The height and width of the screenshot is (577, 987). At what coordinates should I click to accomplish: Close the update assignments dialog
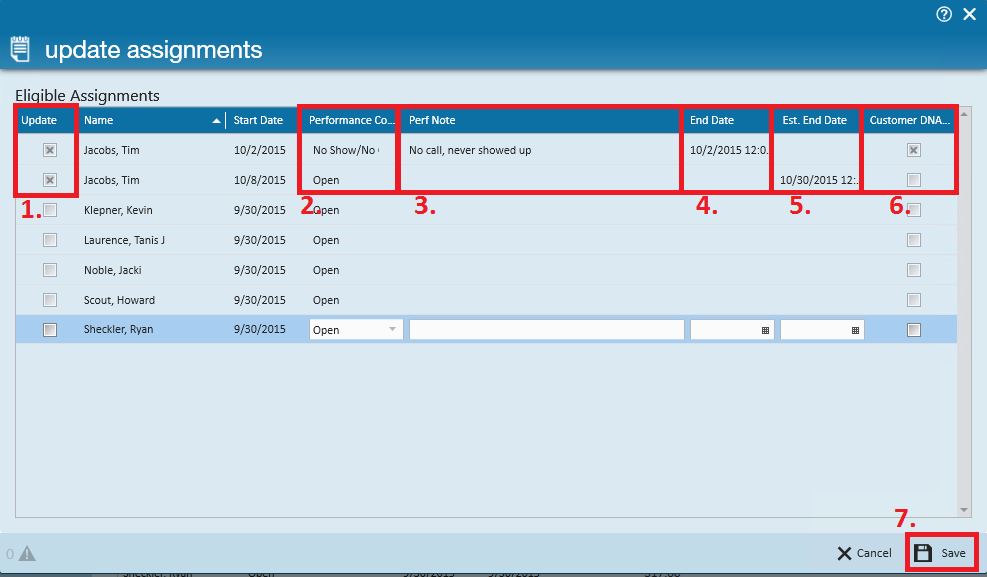coord(969,14)
